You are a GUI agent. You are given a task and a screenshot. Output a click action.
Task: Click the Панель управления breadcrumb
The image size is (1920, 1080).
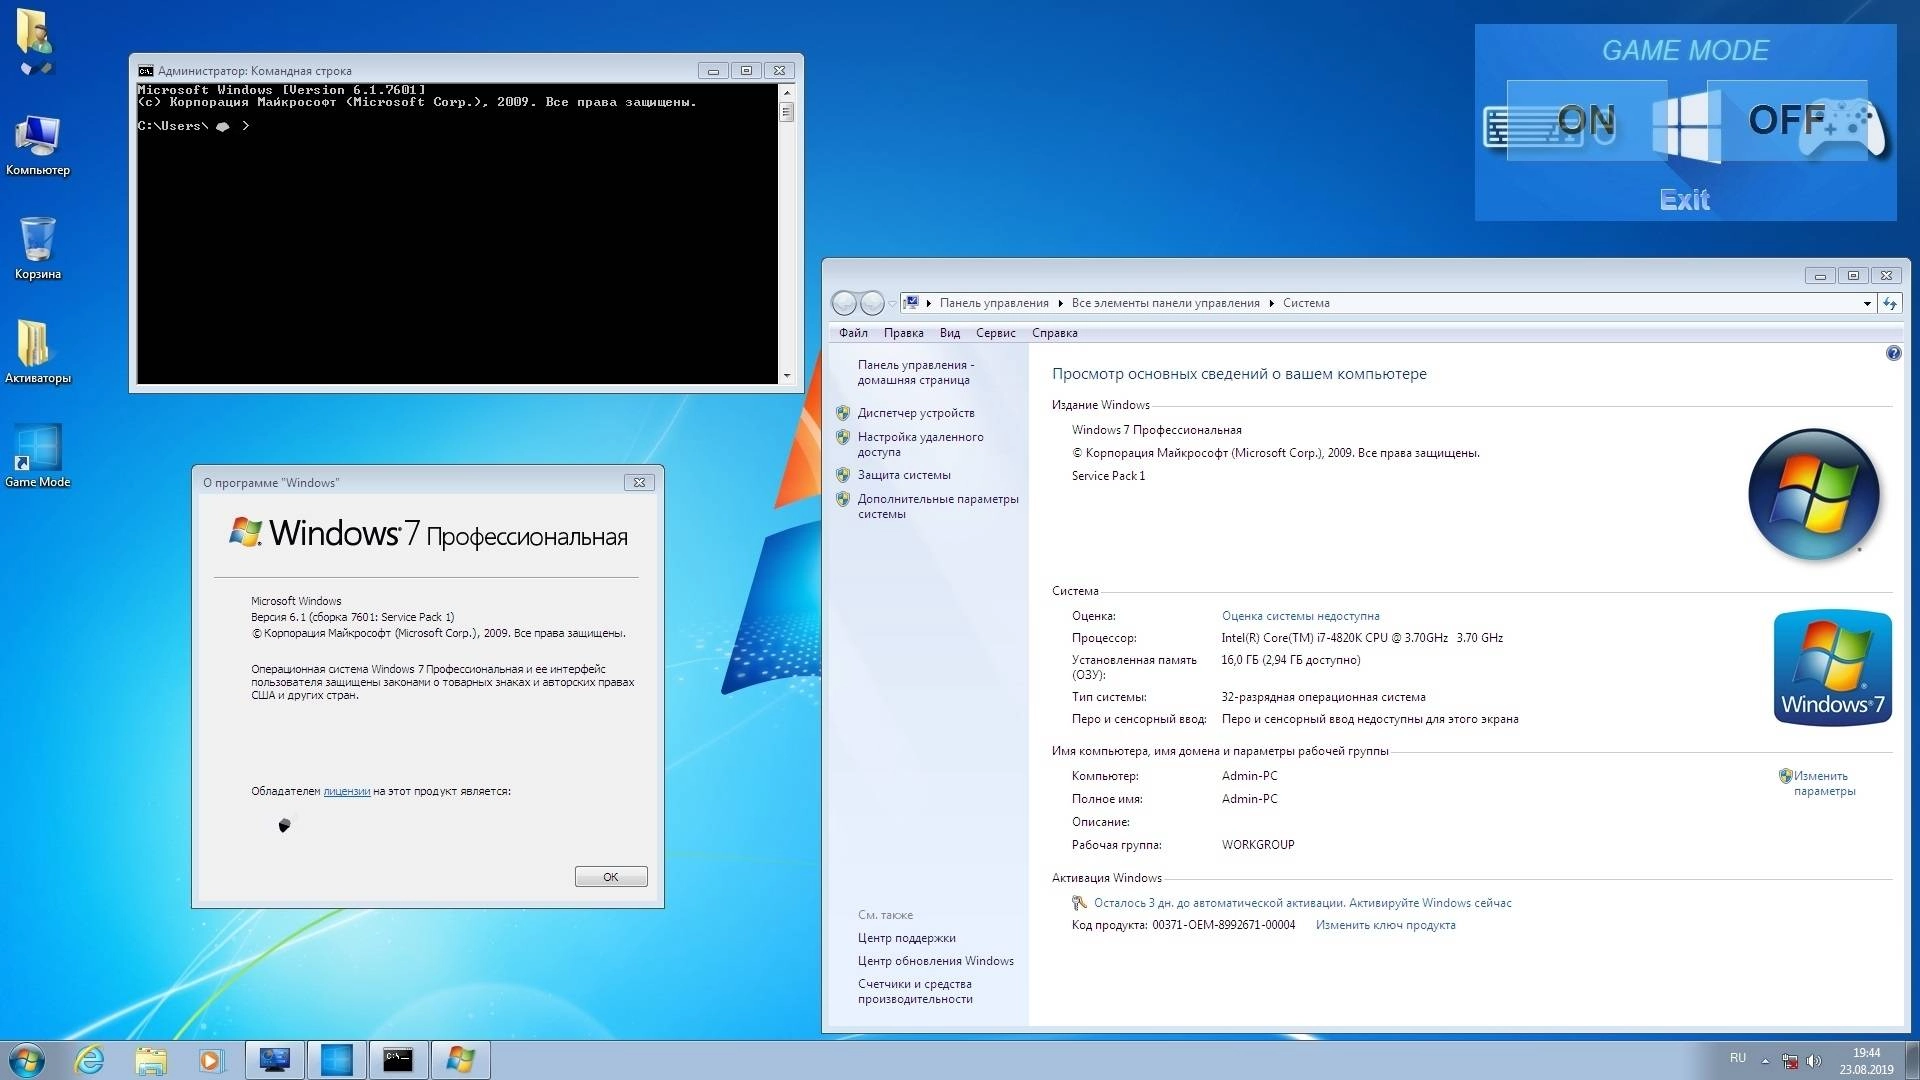coord(994,303)
